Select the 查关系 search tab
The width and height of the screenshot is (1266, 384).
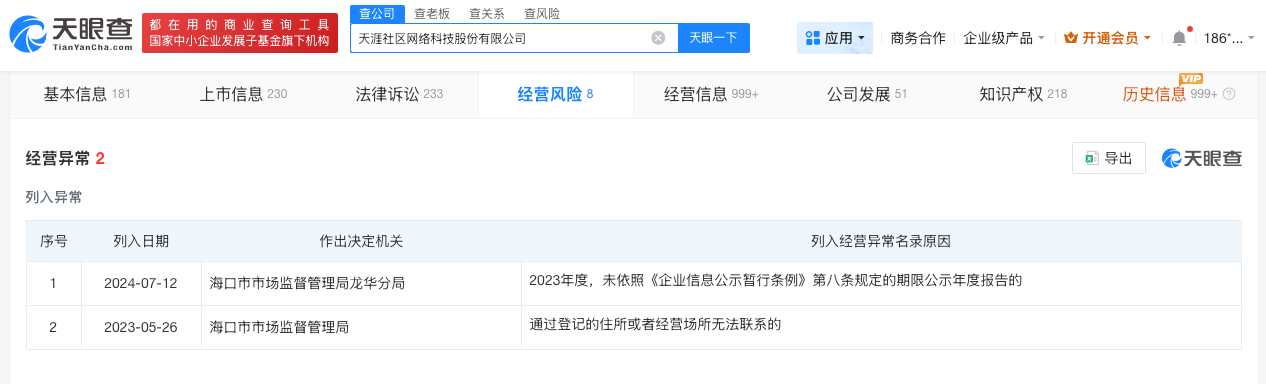point(486,14)
